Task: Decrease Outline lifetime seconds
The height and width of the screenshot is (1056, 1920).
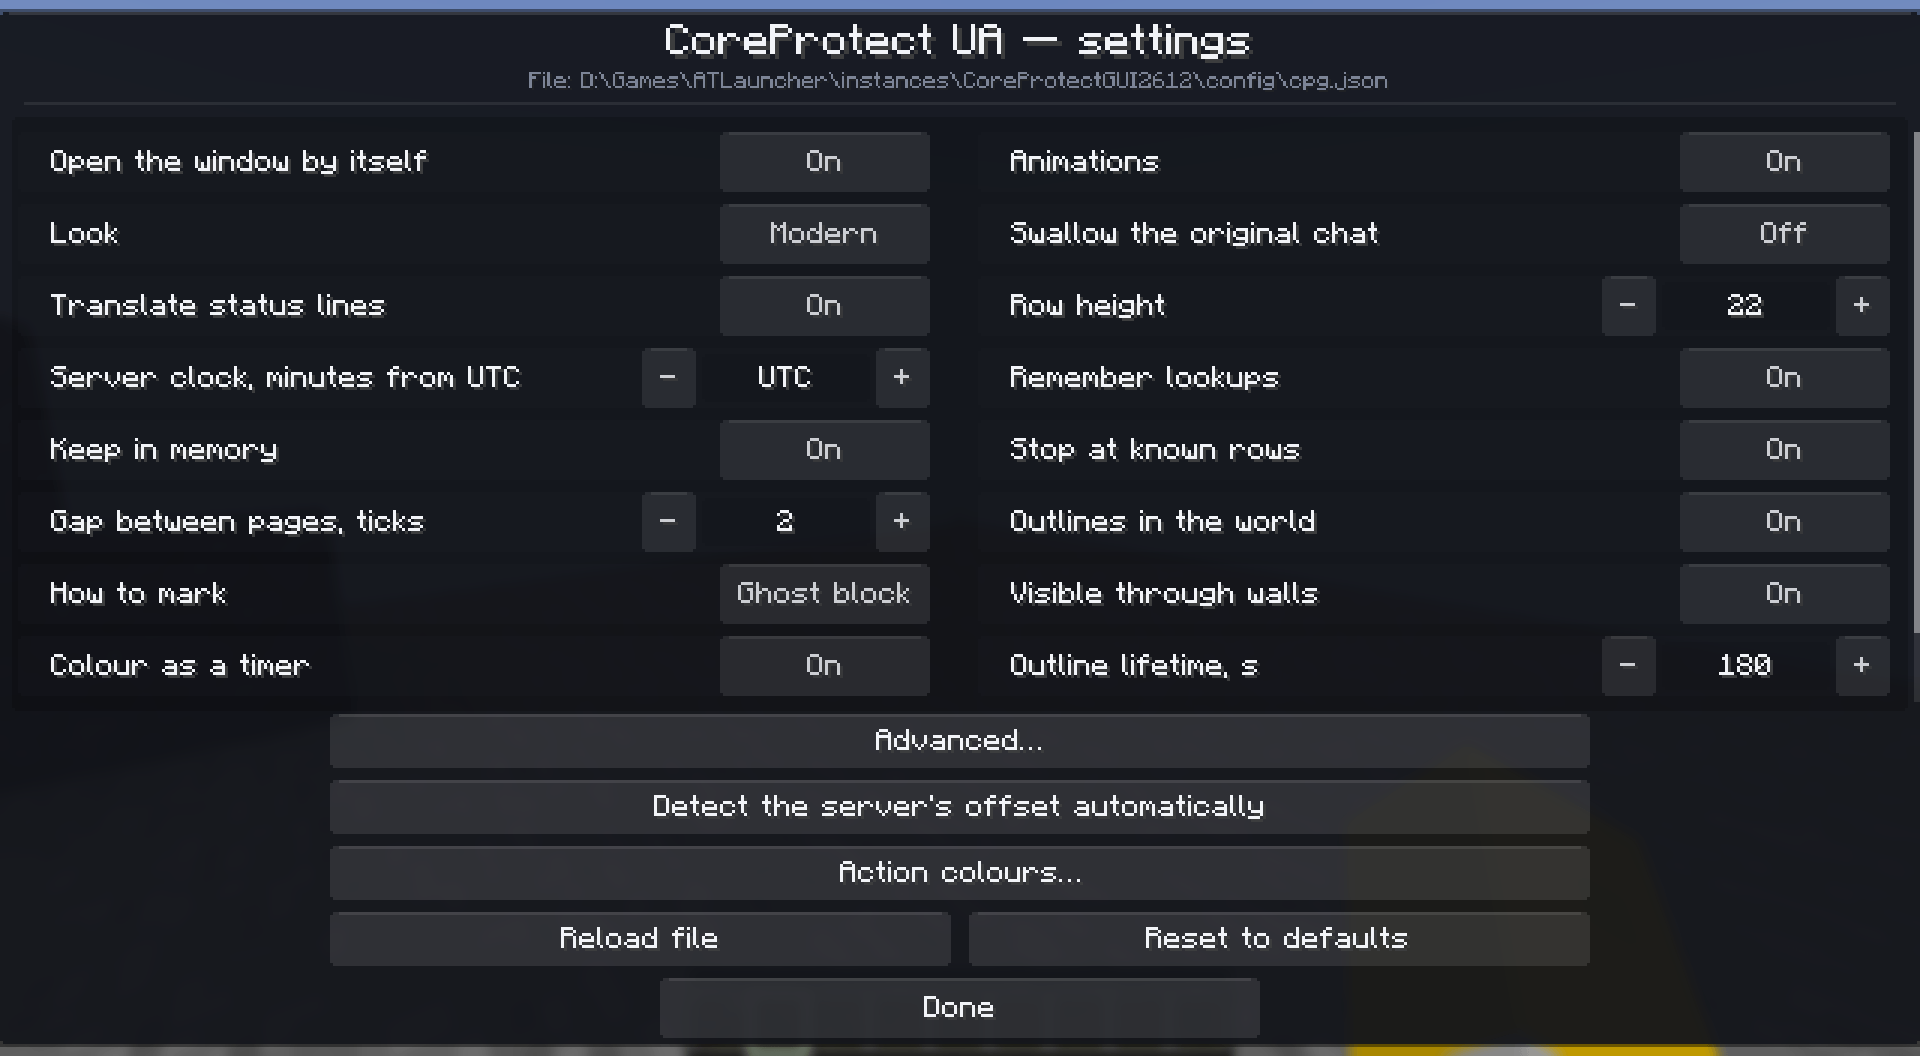Action: (1628, 666)
